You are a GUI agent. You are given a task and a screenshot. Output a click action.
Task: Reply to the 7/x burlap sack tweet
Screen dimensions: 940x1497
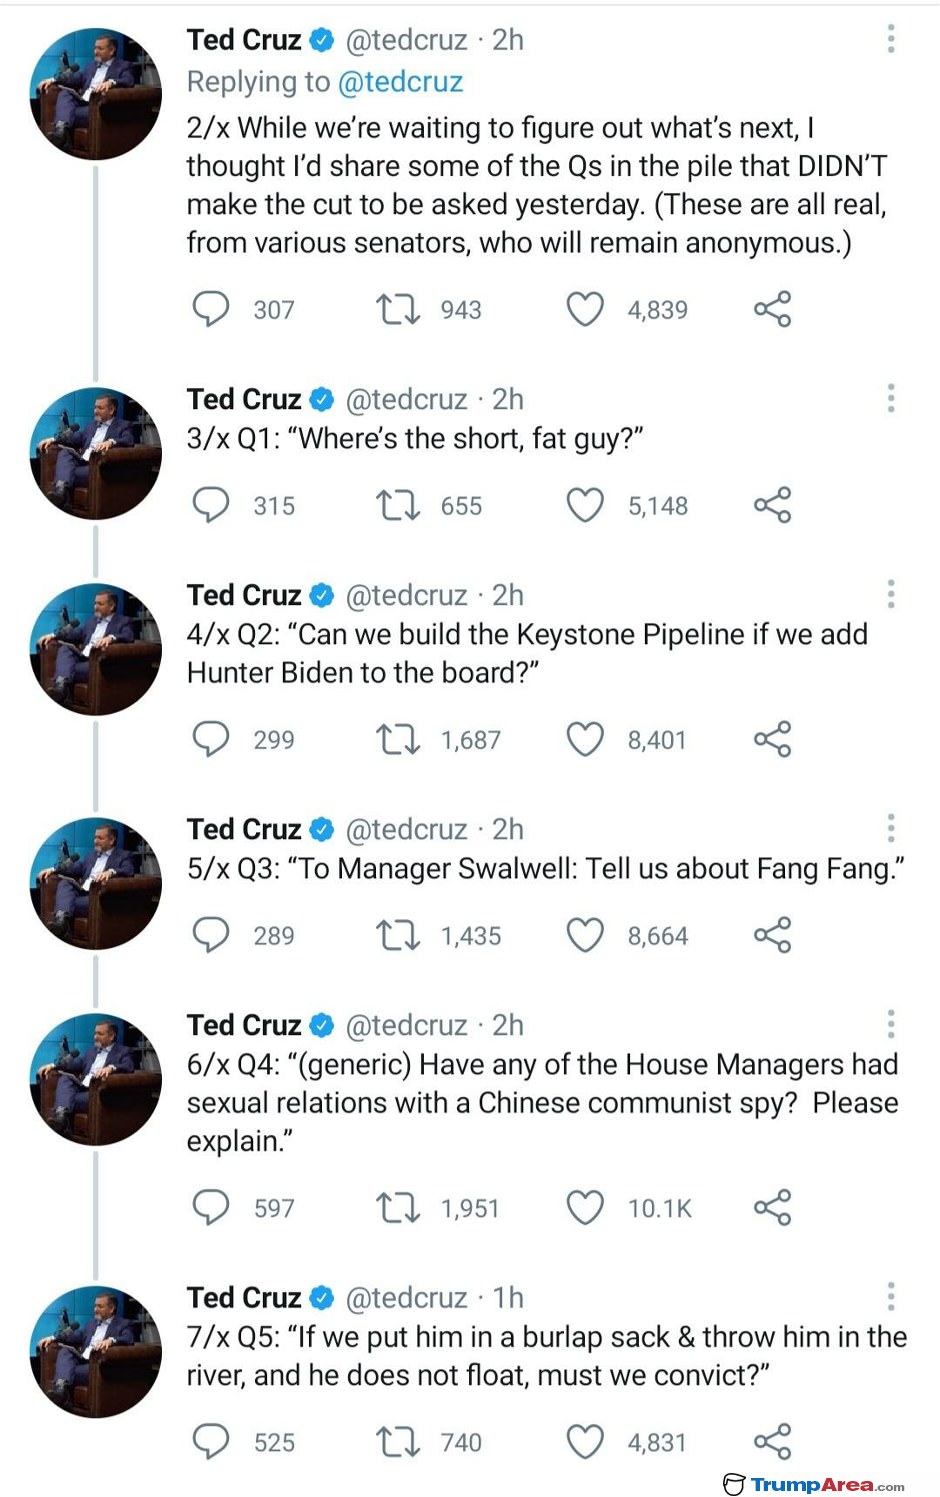(x=210, y=1441)
